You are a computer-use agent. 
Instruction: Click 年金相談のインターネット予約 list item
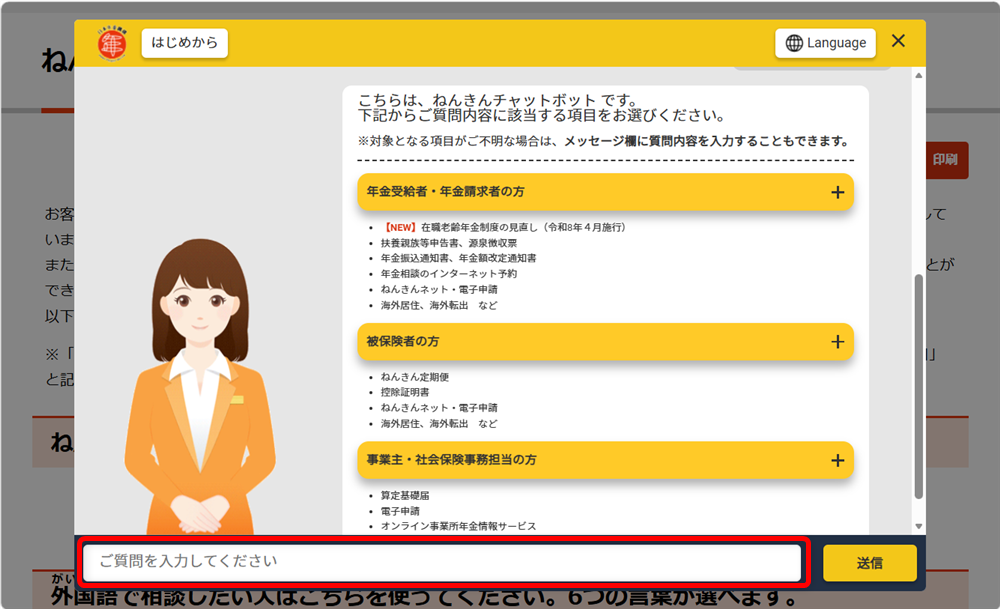tap(449, 274)
